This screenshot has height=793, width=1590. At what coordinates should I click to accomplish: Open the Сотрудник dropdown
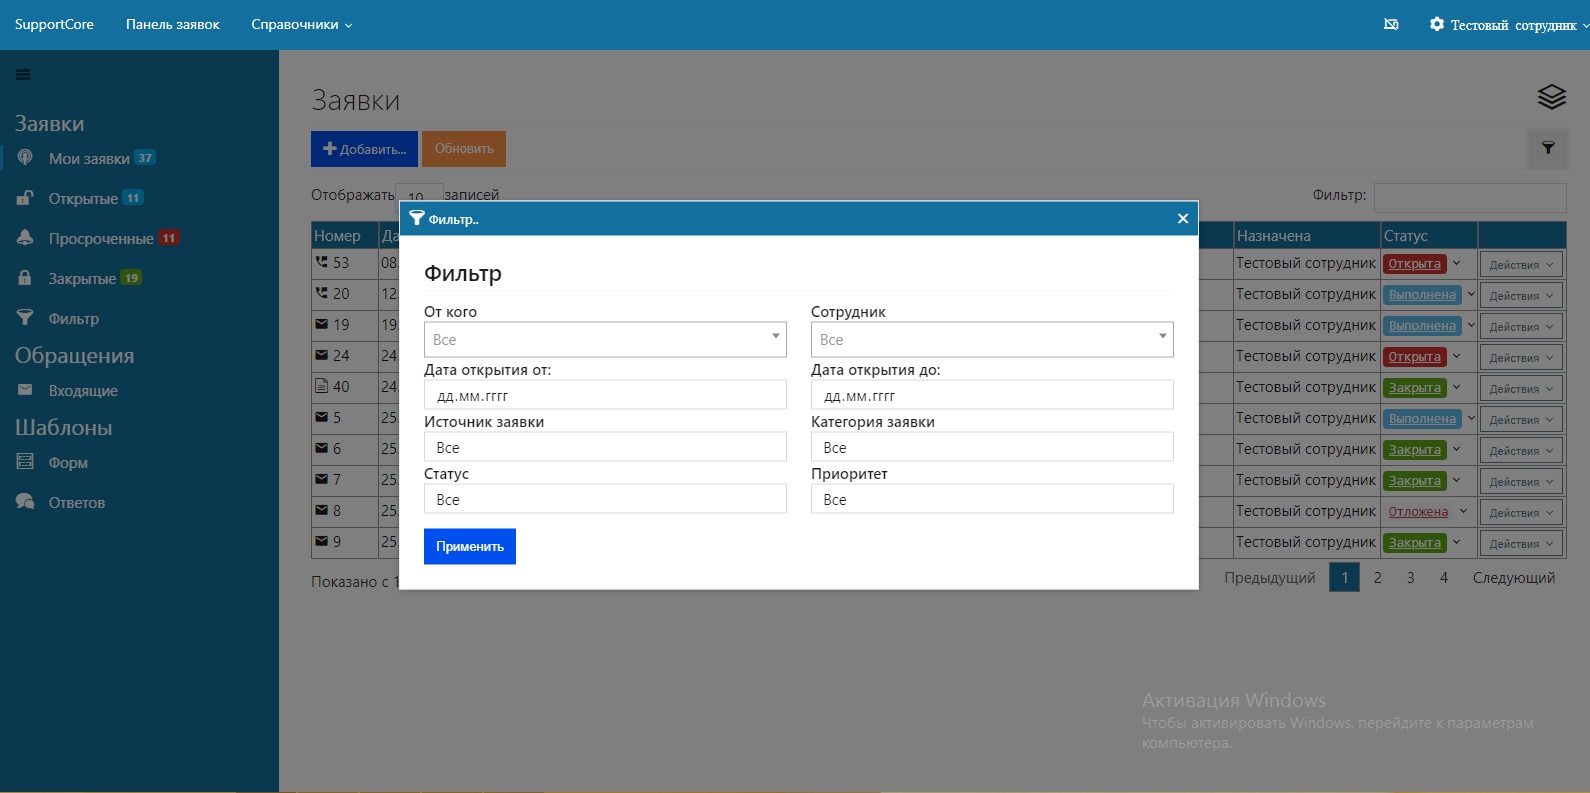pos(992,339)
